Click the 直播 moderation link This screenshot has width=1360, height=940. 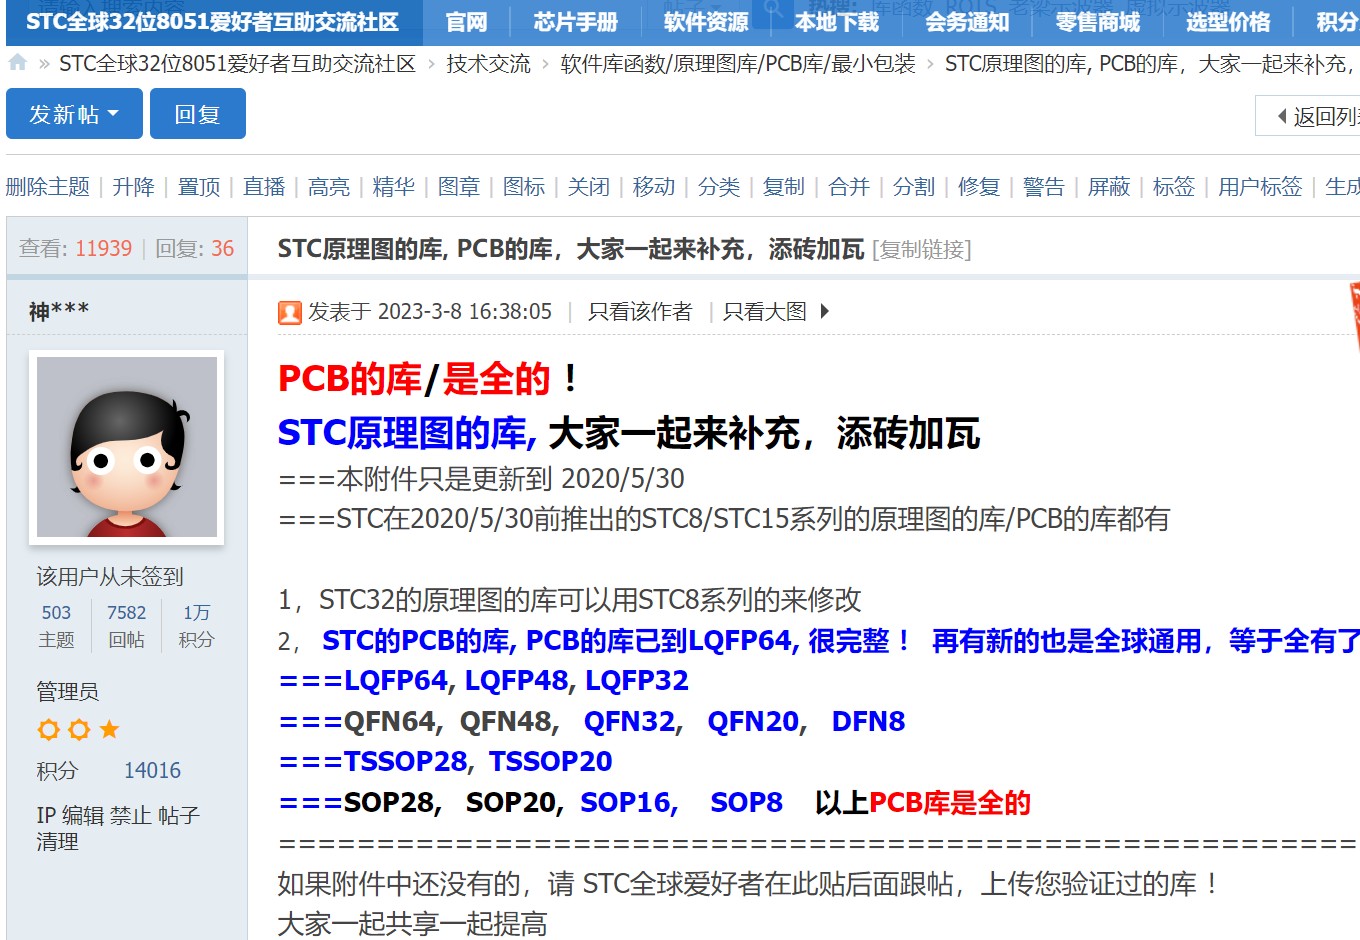264,187
